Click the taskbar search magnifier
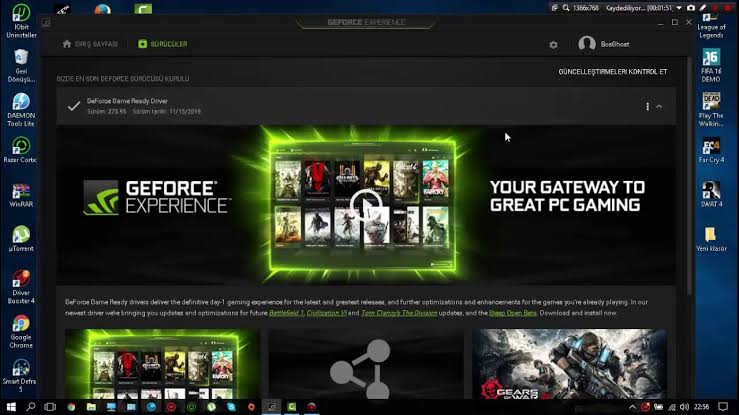 [x=31, y=407]
